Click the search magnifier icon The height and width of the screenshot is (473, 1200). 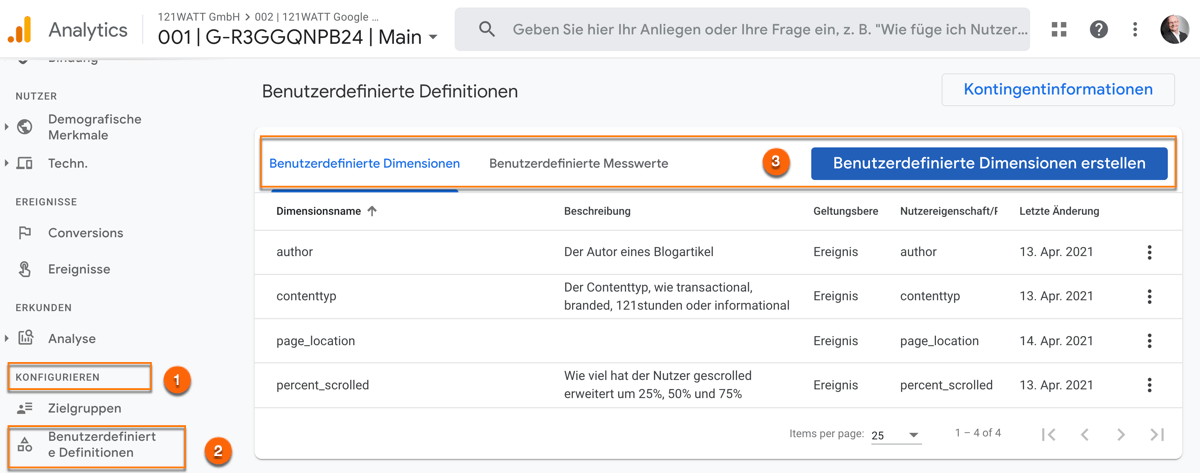(x=487, y=30)
